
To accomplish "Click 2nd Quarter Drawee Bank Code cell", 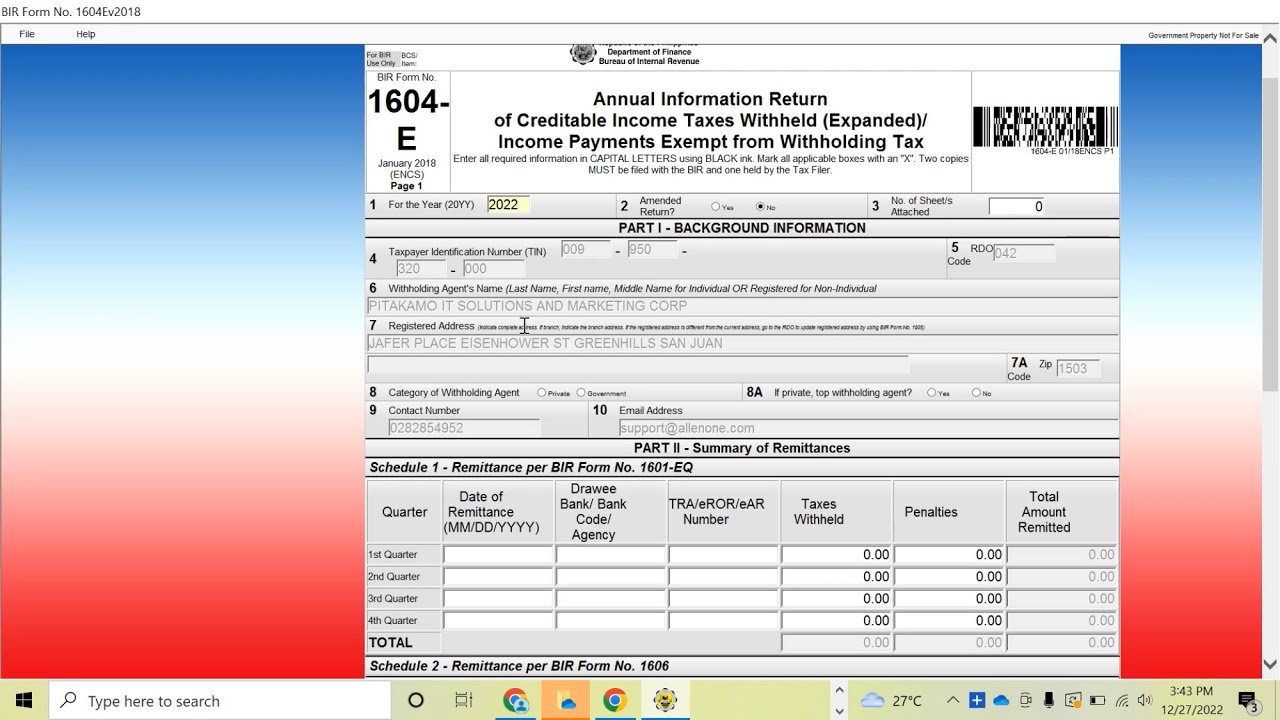I will click(x=611, y=577).
